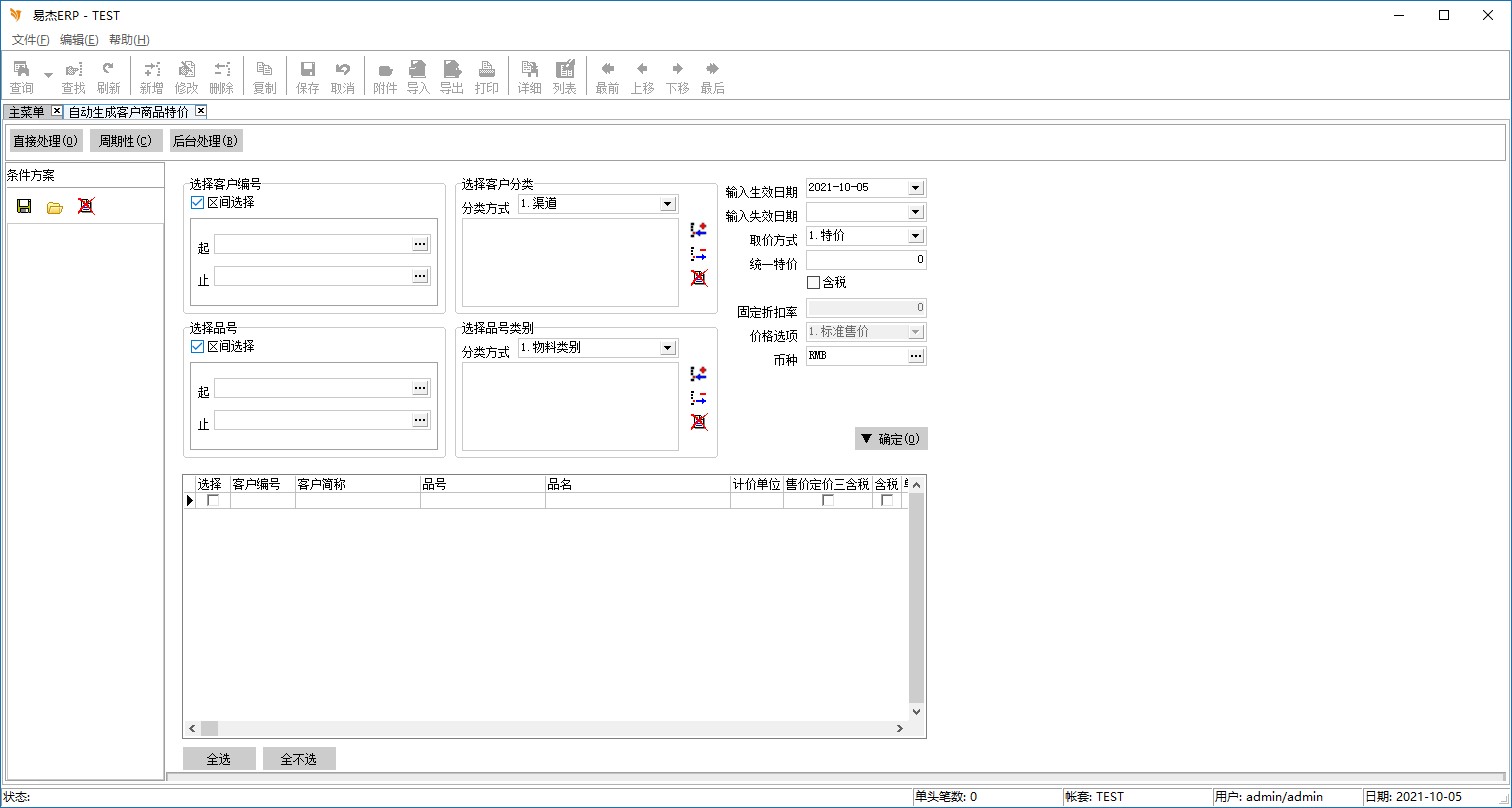
Task: Click the 查询 (Query) toolbar icon
Action: click(x=21, y=76)
